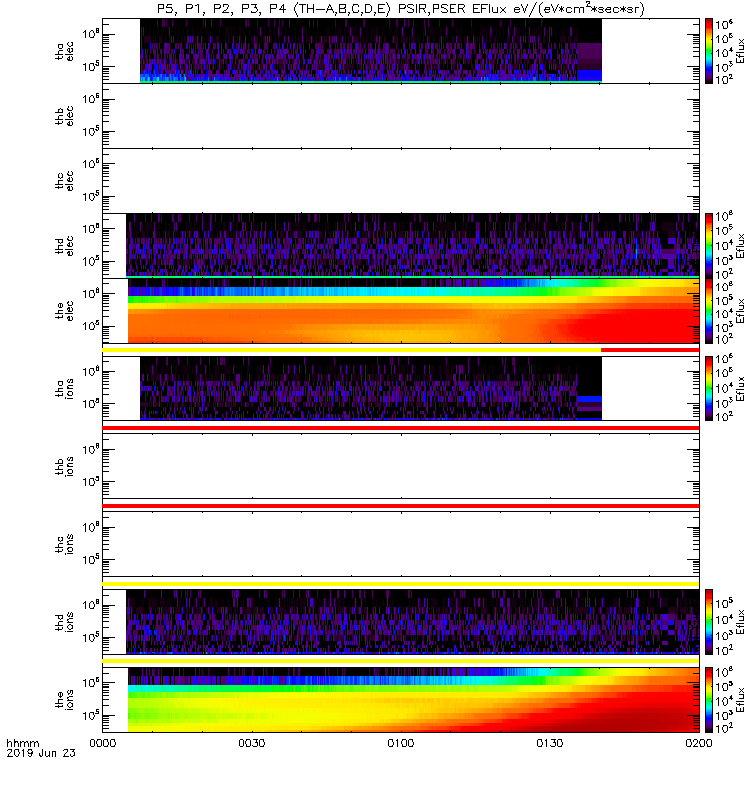The width and height of the screenshot is (750, 800).
Task: Select the 'thd ions' axis label
Action: (x=65, y=622)
